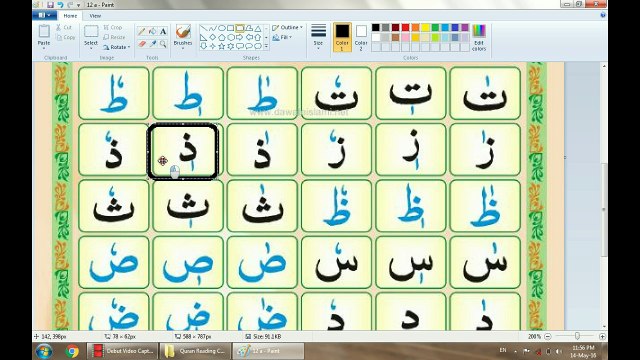Choose the Cloud callout shape

tap(258, 47)
